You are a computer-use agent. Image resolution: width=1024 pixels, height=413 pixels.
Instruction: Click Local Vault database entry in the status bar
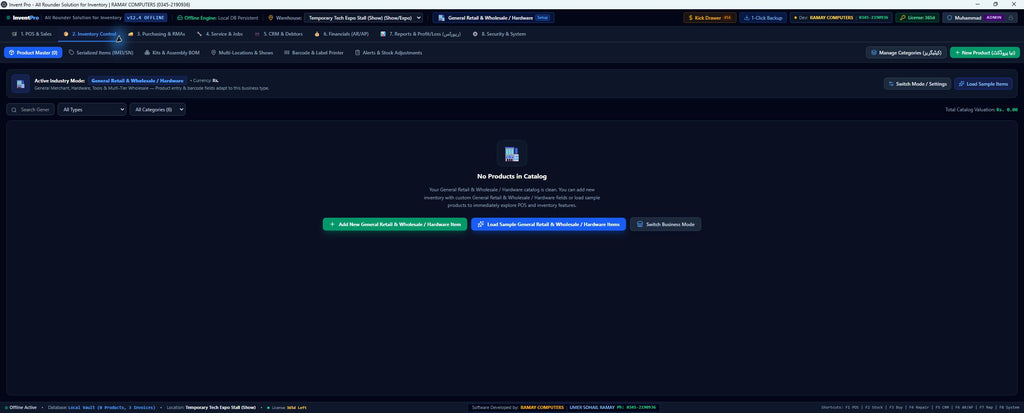112,407
